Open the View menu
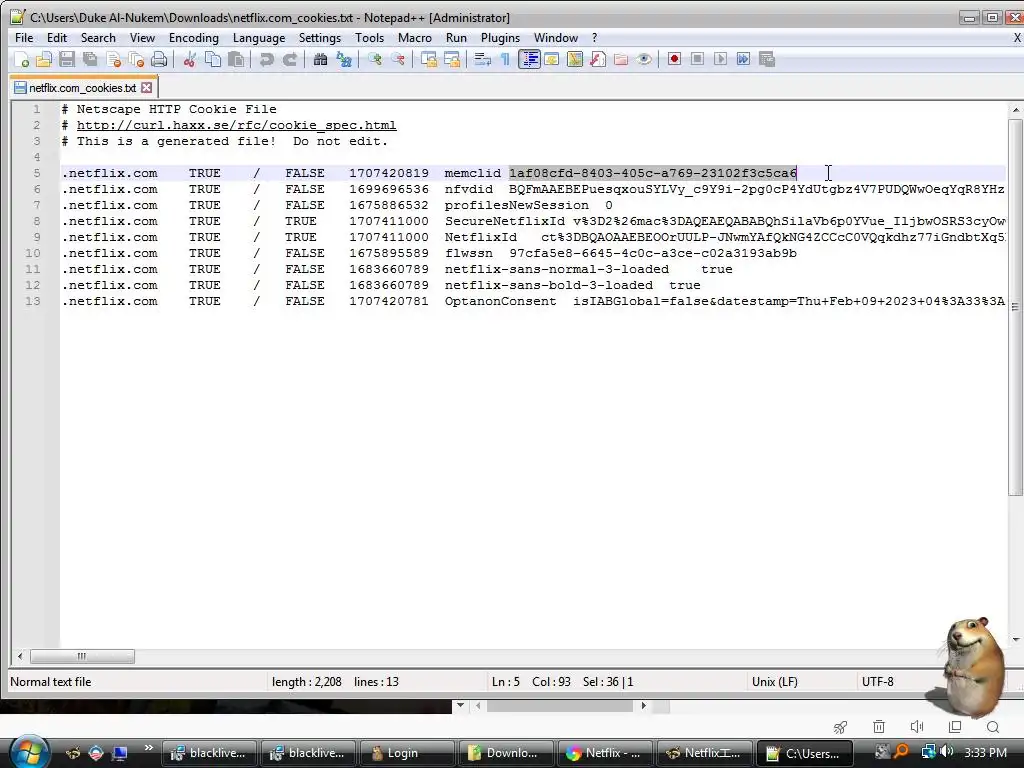Screen dimensions: 1024x768 (142, 38)
